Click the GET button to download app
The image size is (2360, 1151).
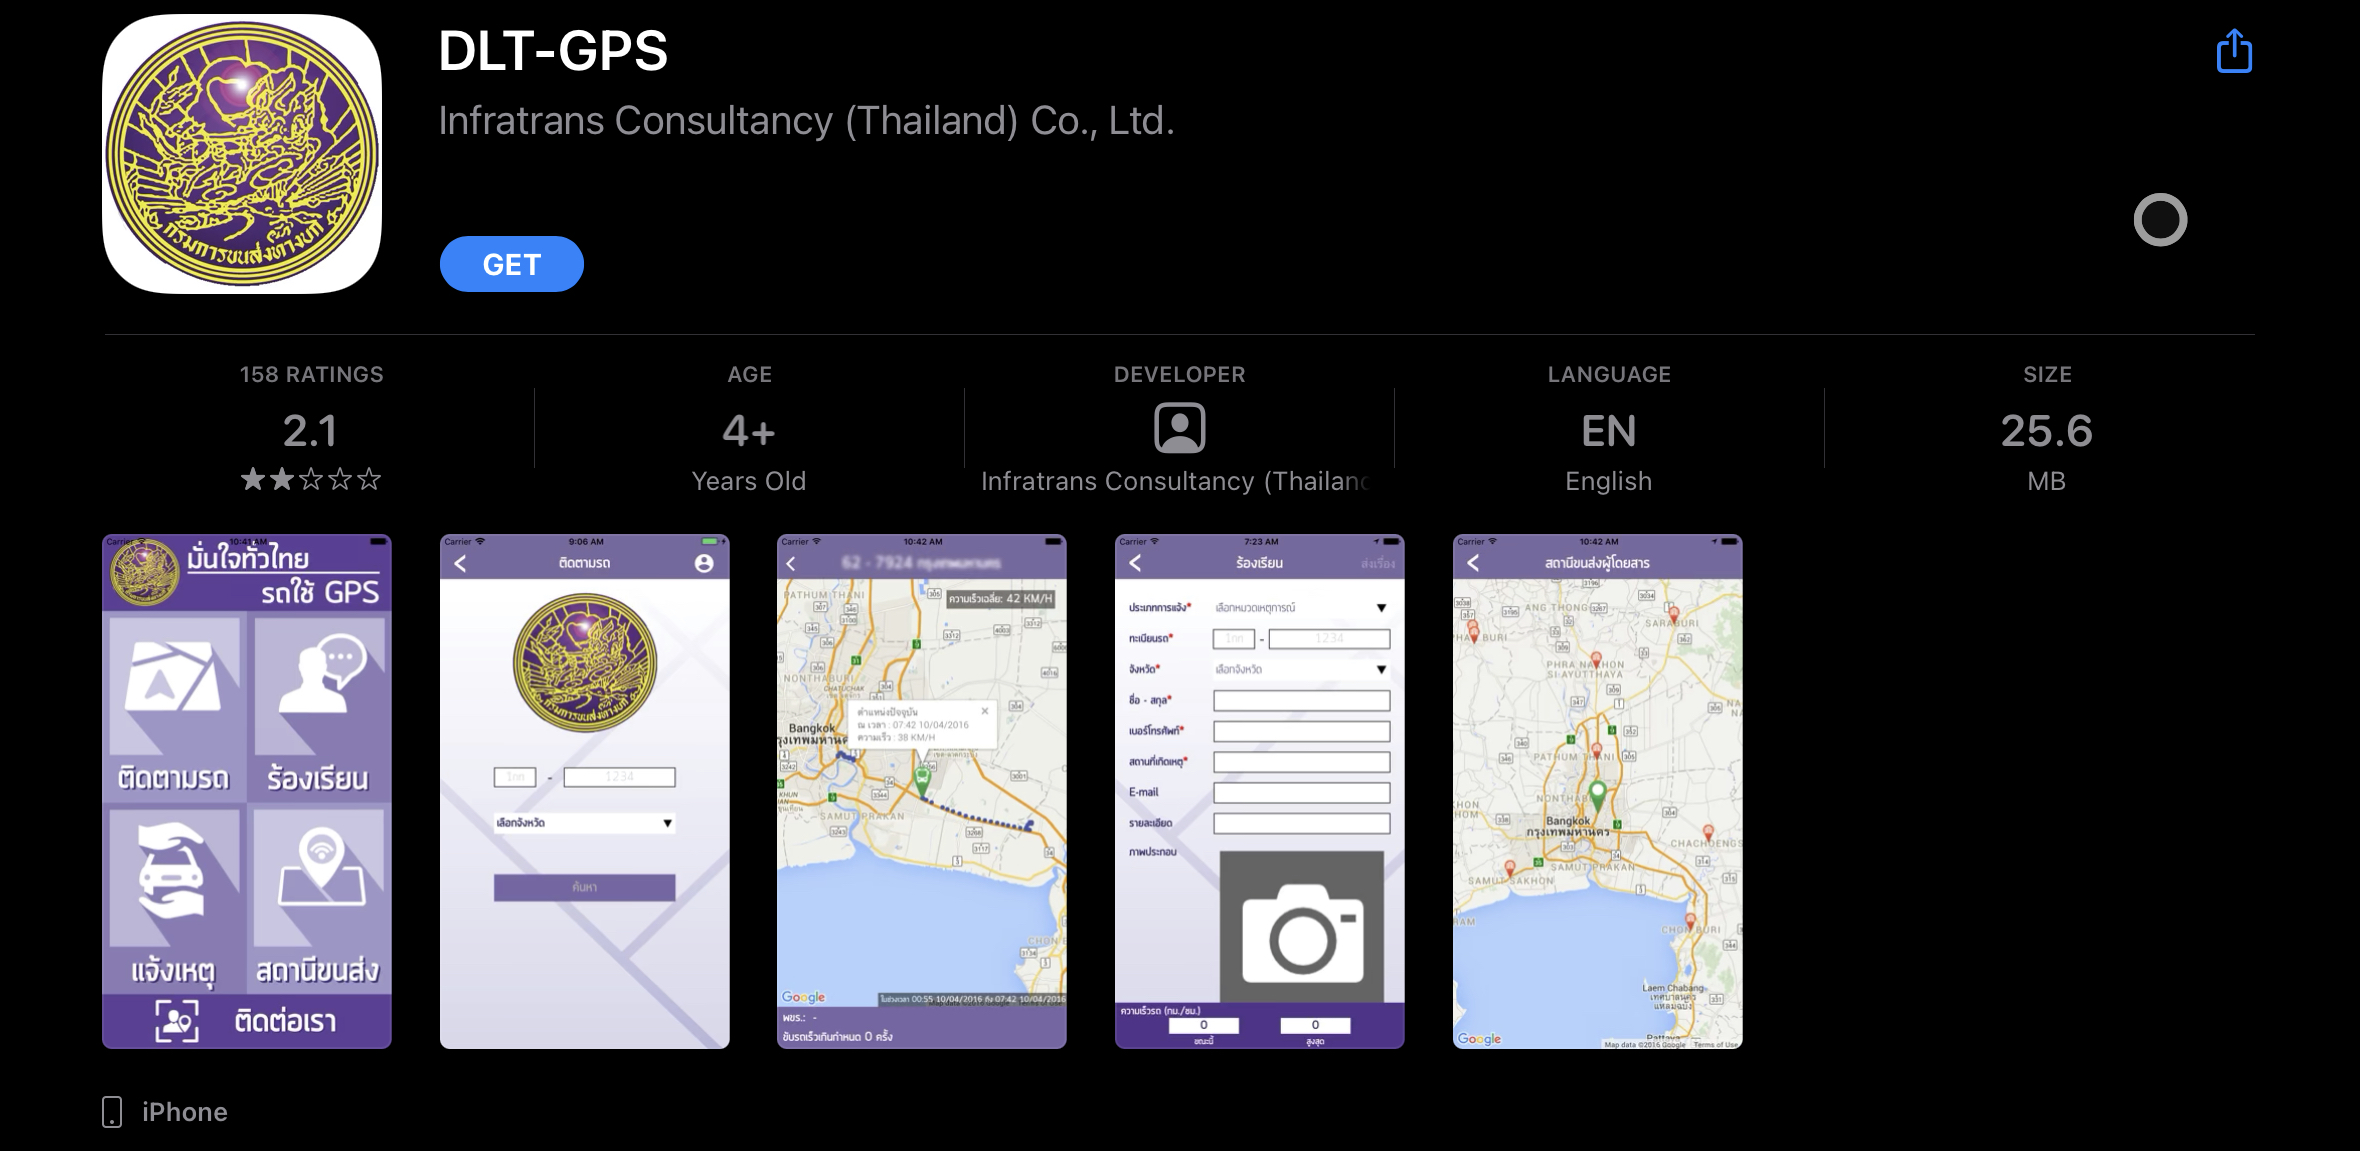click(510, 263)
